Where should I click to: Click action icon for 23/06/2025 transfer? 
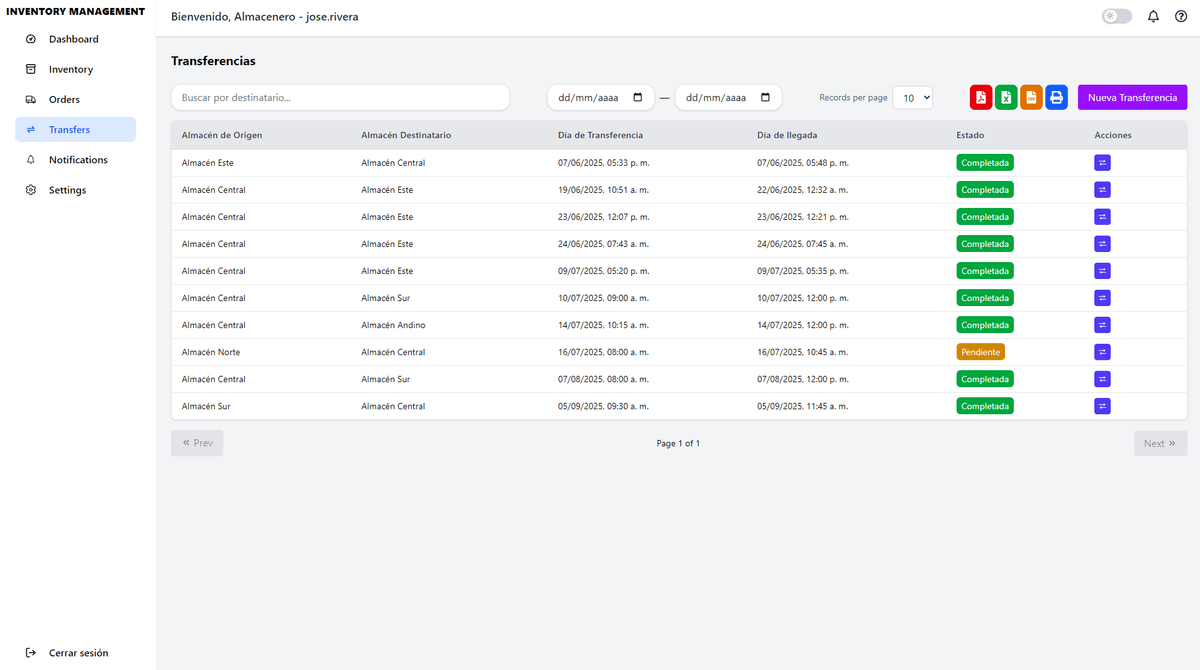(x=1102, y=216)
